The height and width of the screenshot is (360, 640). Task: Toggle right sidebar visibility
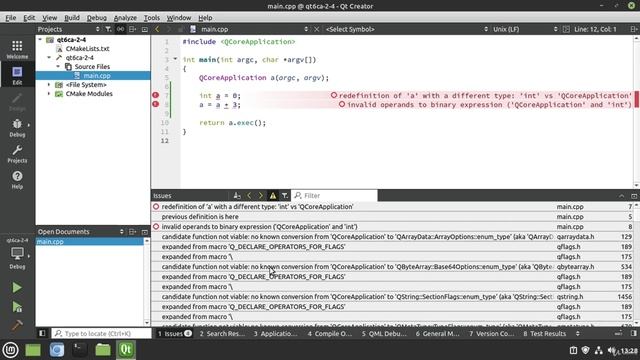coord(633,333)
